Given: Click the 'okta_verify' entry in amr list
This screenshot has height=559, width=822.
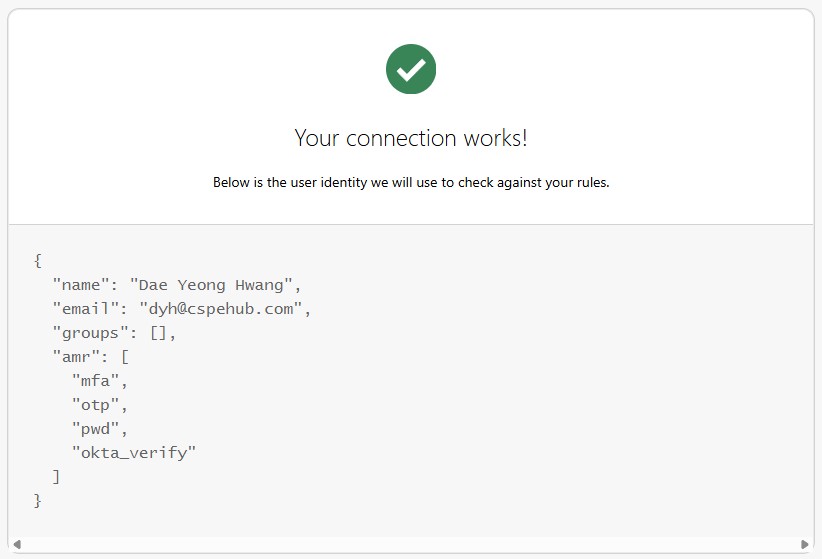Looking at the screenshot, I should (x=134, y=453).
